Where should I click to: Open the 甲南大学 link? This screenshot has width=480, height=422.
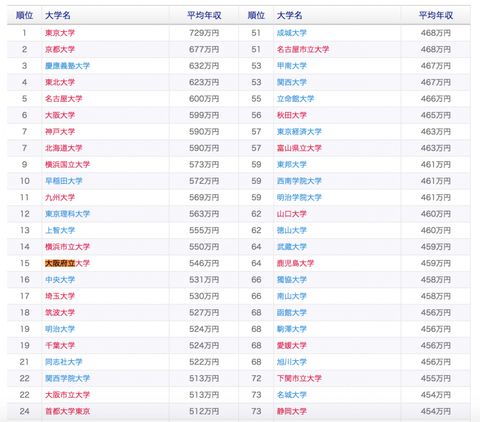pyautogui.click(x=292, y=66)
